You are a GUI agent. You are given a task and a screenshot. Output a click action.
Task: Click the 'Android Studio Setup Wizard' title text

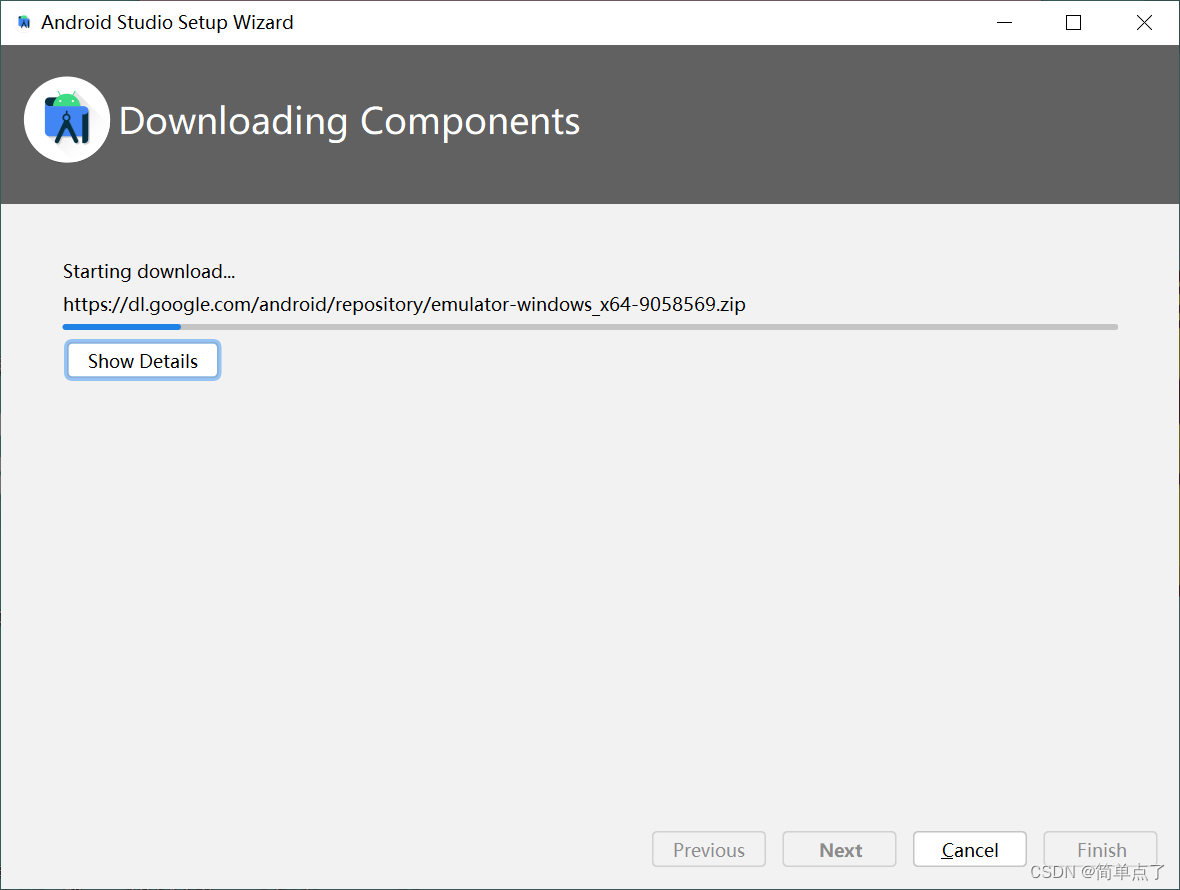pos(166,21)
